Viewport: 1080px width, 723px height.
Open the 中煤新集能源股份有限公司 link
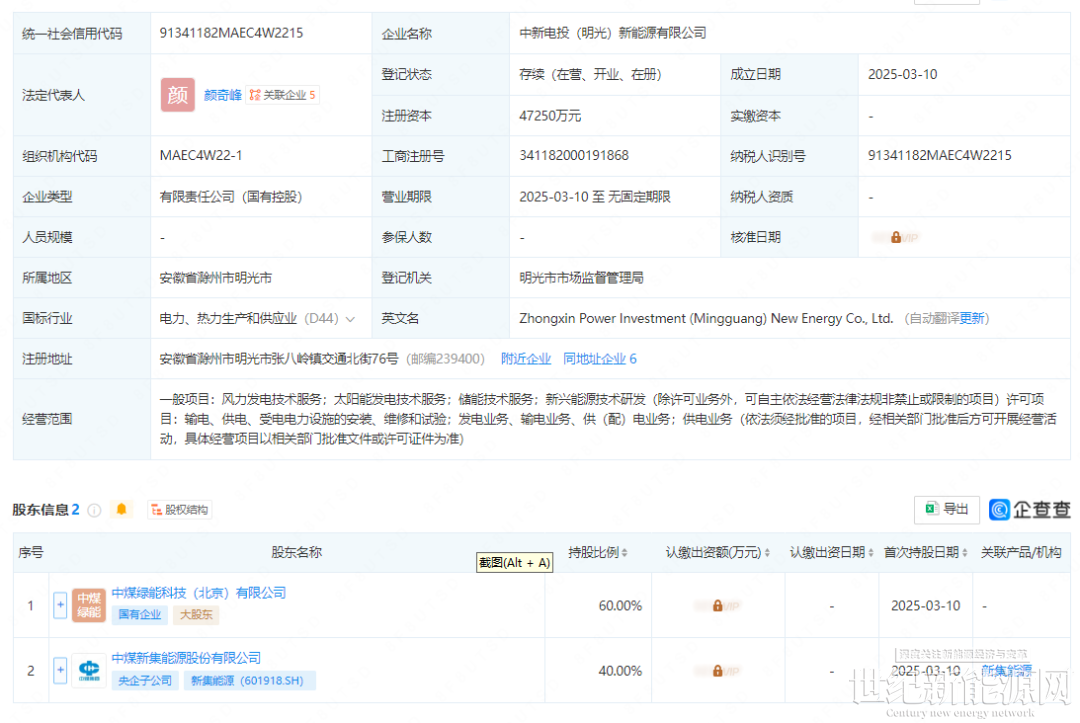(x=186, y=658)
